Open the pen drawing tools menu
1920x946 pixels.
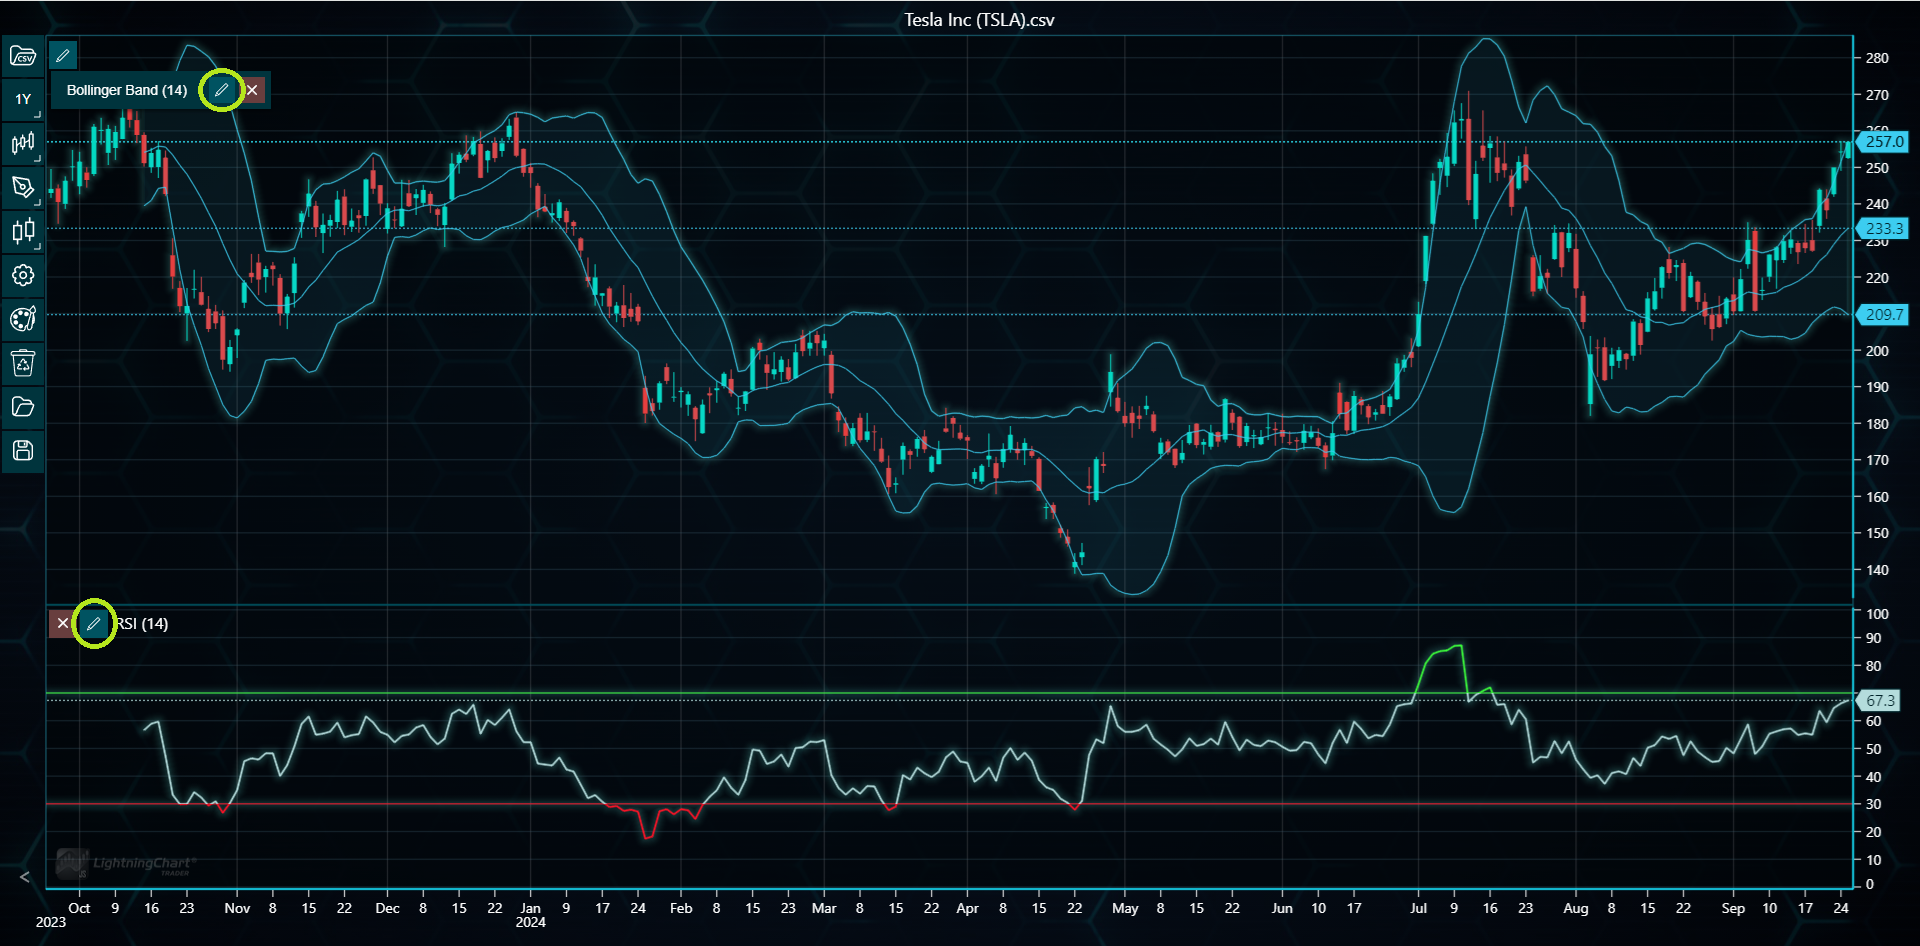[23, 187]
